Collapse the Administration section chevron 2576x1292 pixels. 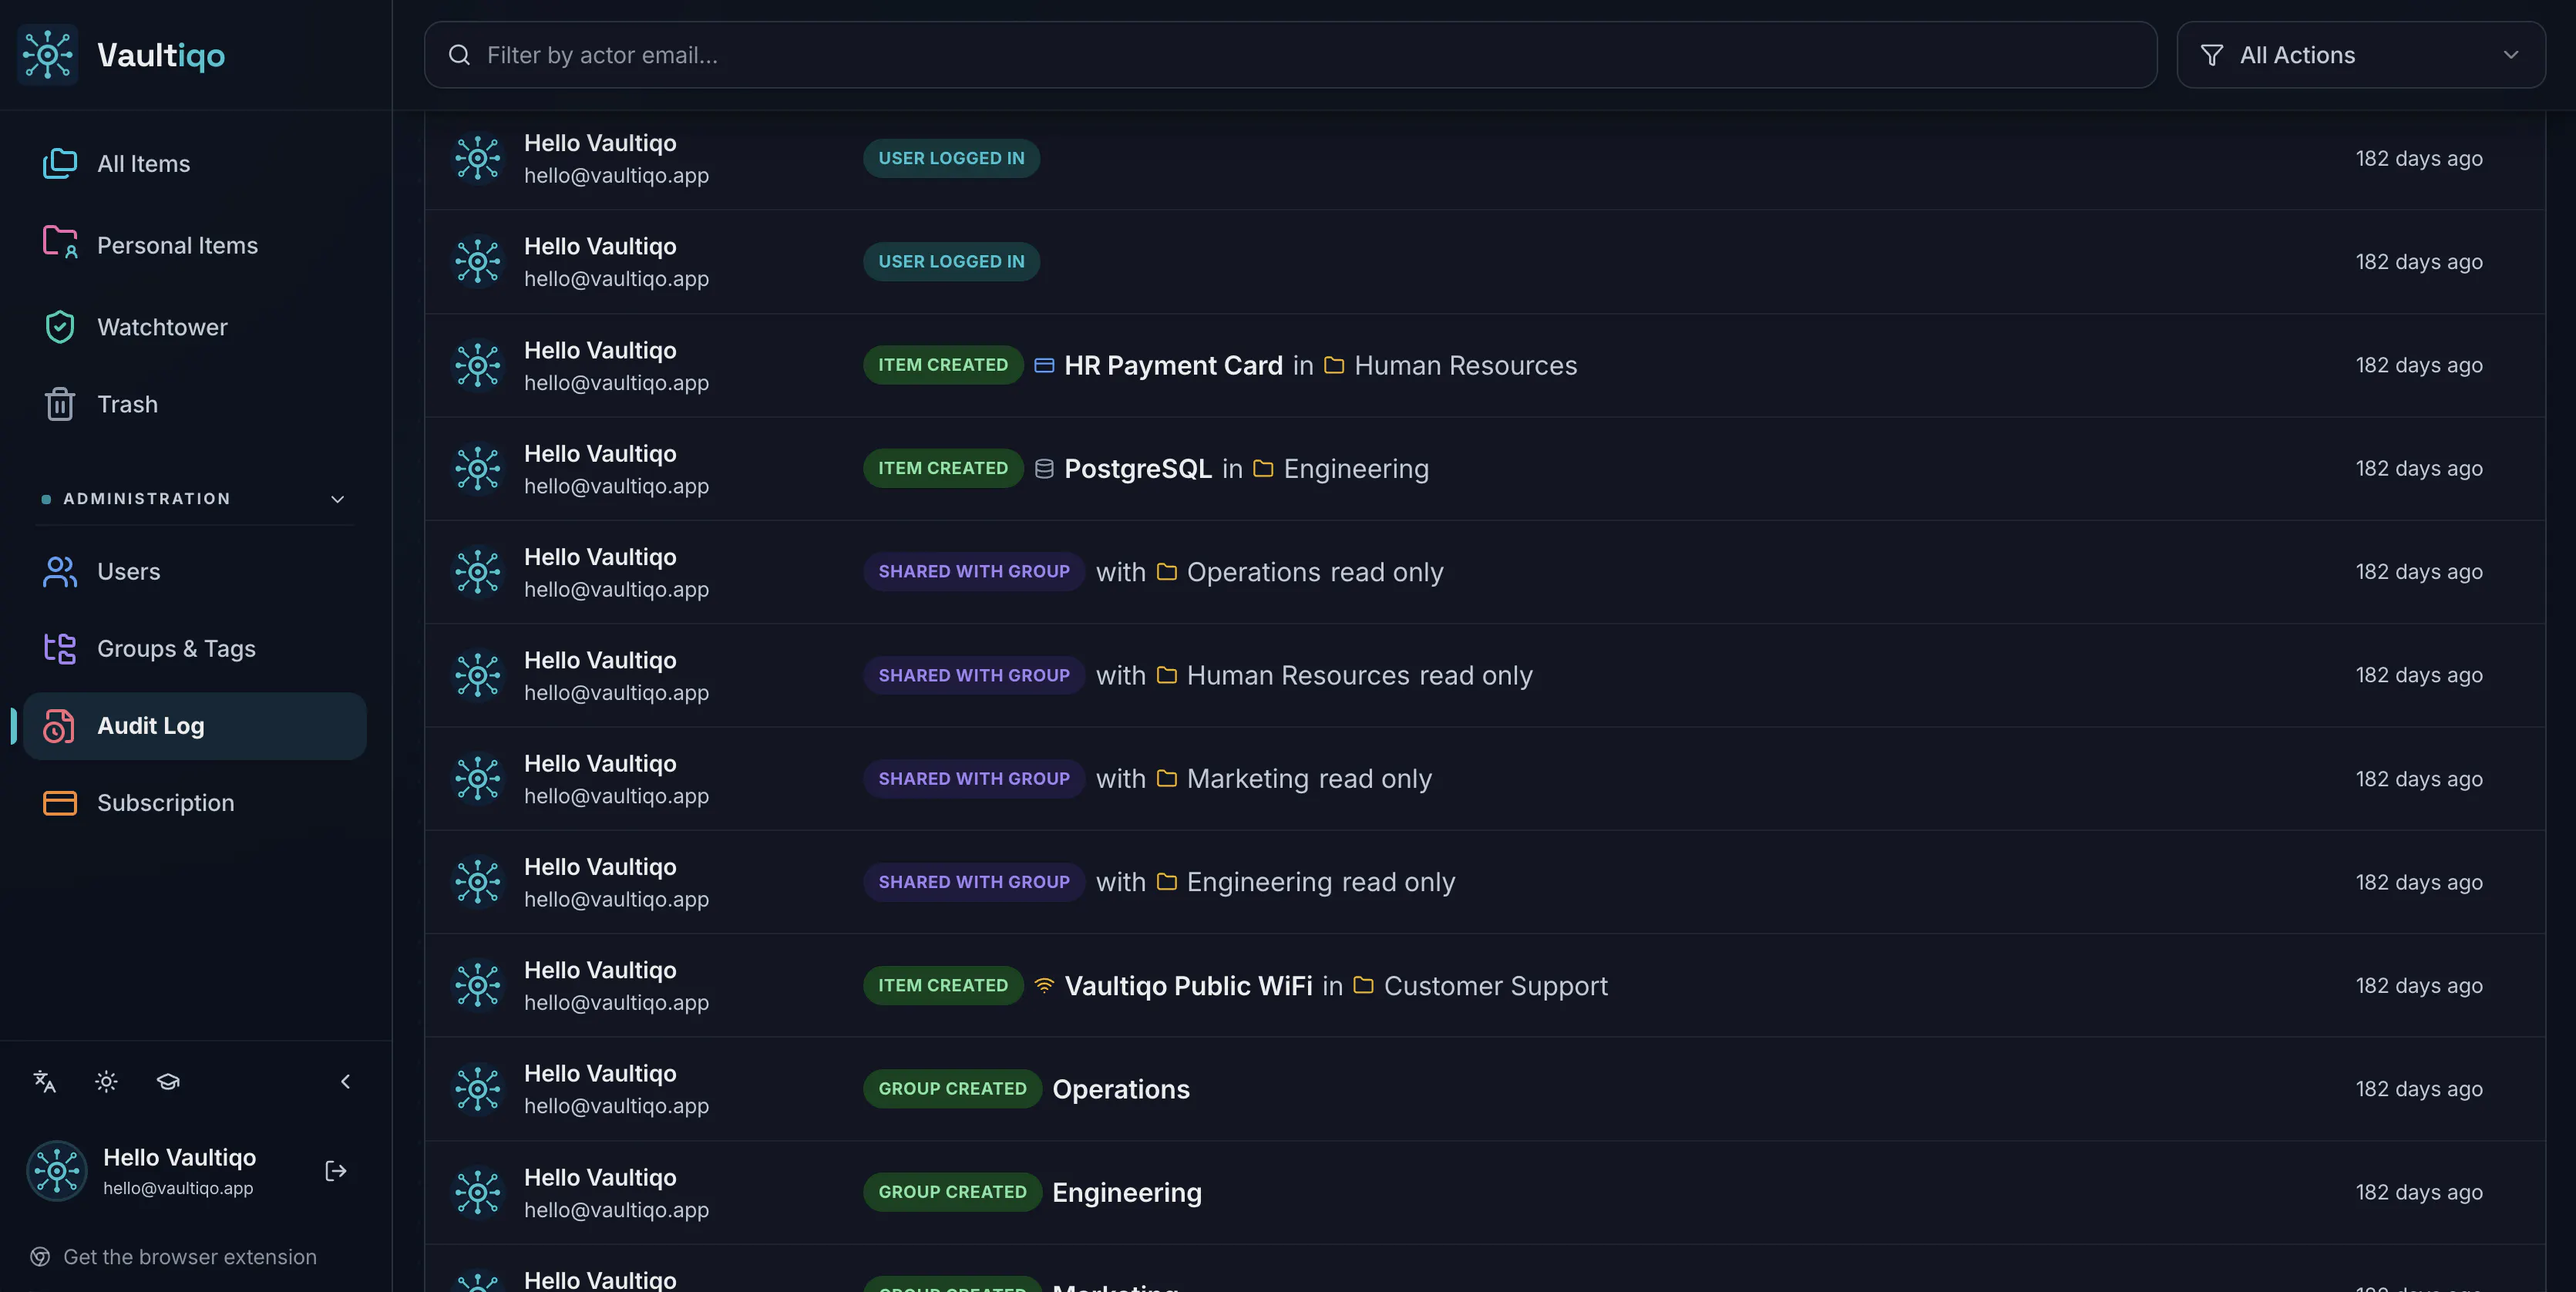337,499
